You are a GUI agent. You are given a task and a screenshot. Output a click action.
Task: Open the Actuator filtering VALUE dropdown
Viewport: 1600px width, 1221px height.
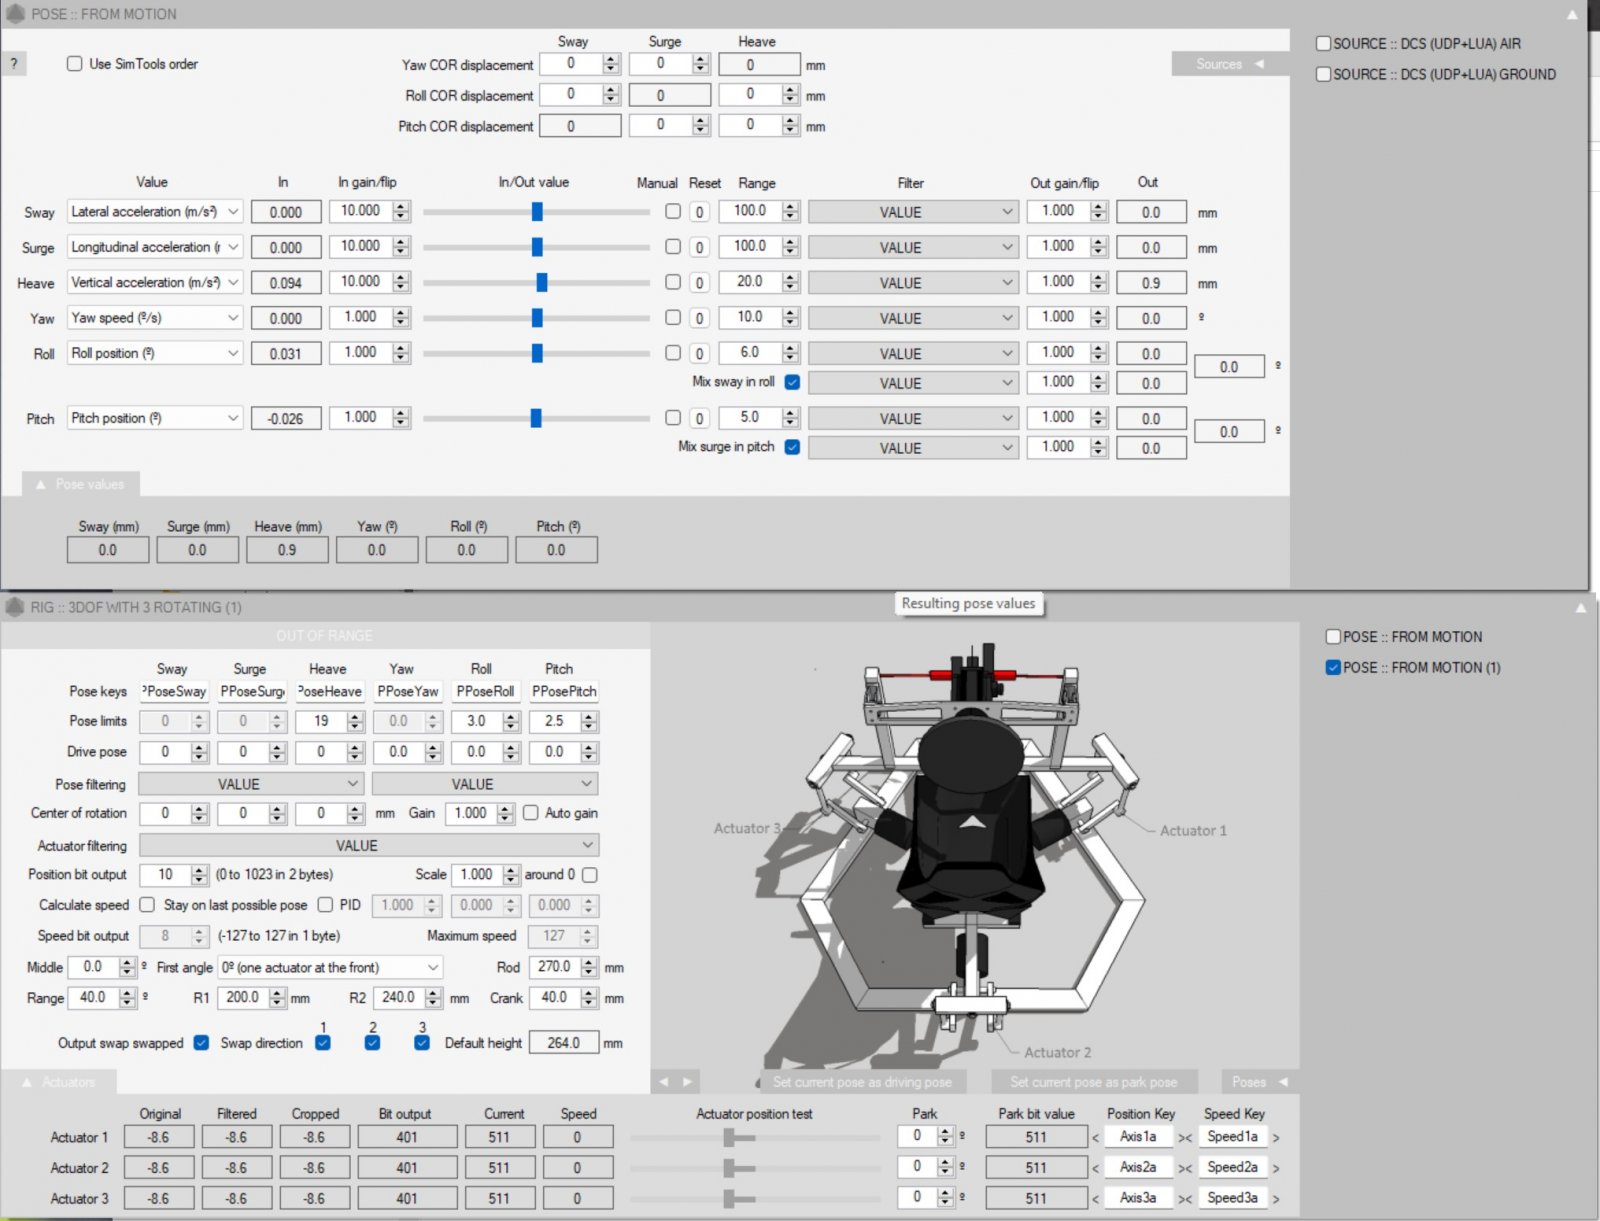[369, 845]
